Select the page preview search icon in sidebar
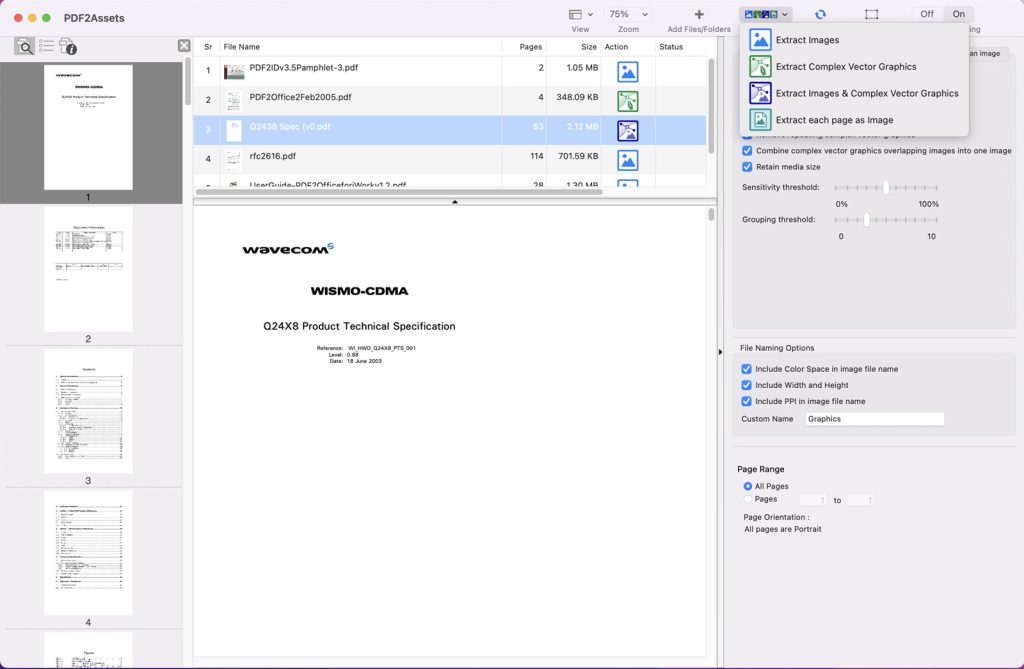 pos(24,46)
